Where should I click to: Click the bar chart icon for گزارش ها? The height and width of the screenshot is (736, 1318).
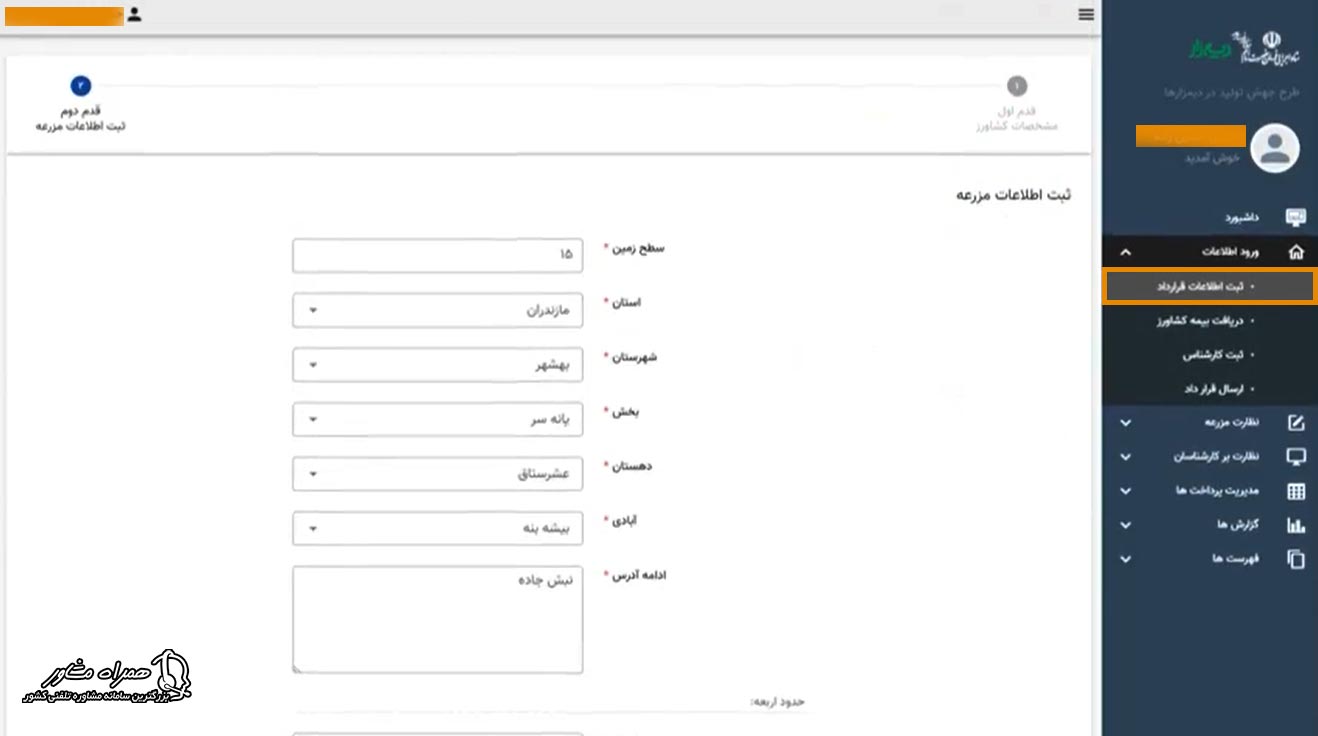(1296, 524)
